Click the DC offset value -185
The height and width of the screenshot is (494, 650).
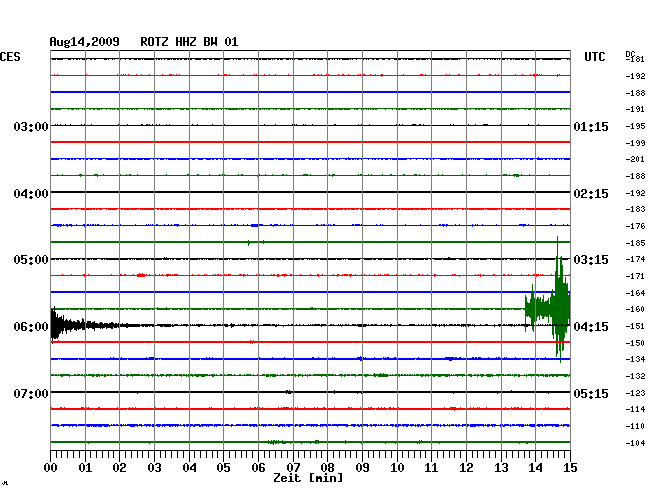(635, 243)
